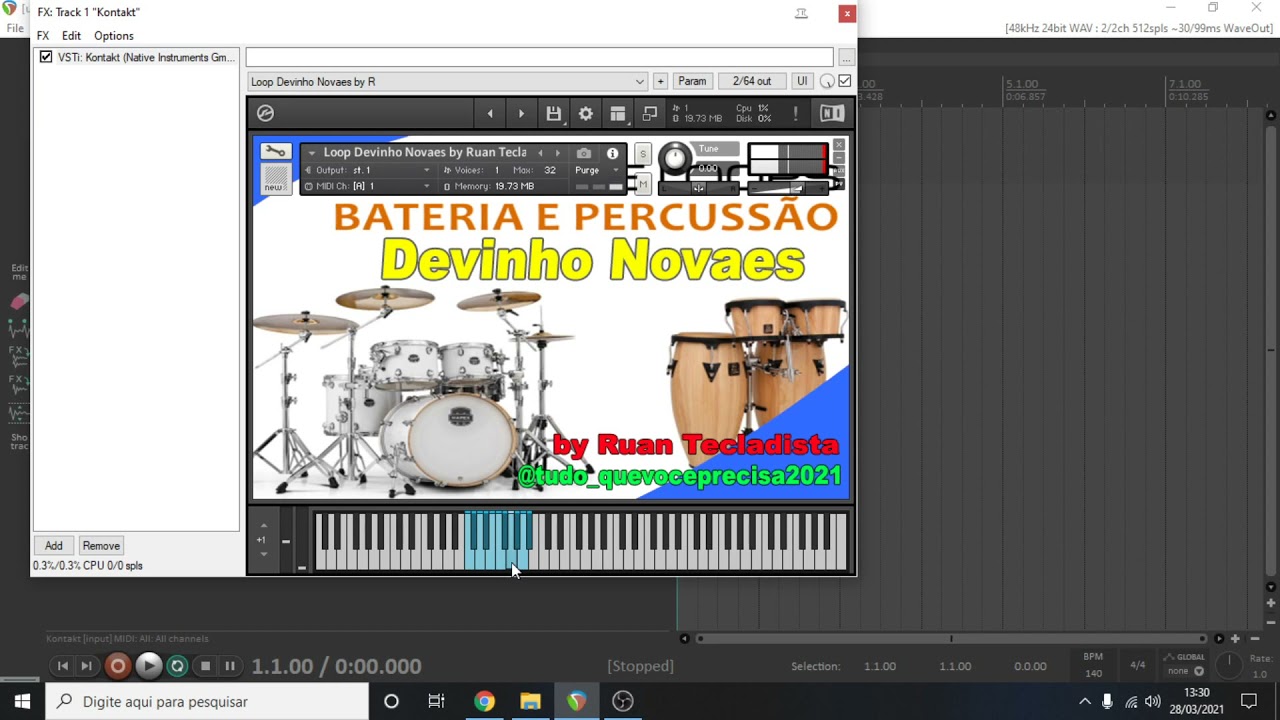Open File Explorer from the taskbar
The width and height of the screenshot is (1280, 720).
(x=530, y=701)
